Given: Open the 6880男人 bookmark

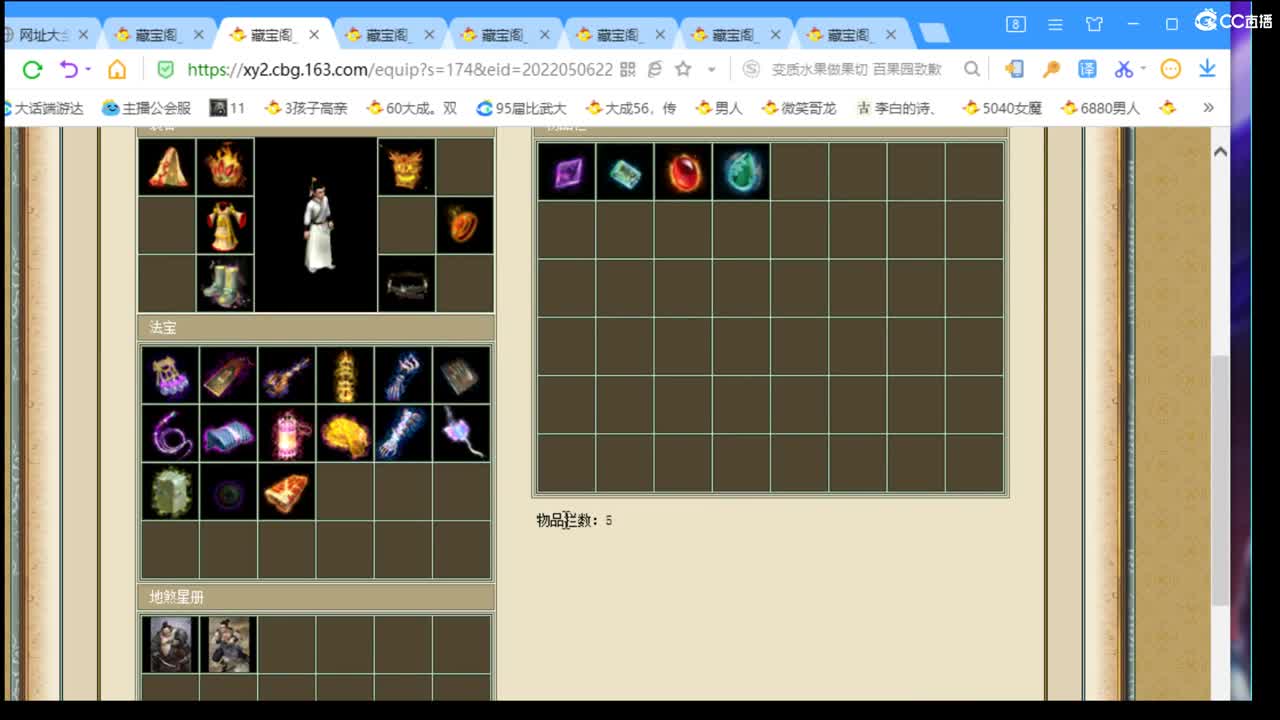Looking at the screenshot, I should 1100,108.
